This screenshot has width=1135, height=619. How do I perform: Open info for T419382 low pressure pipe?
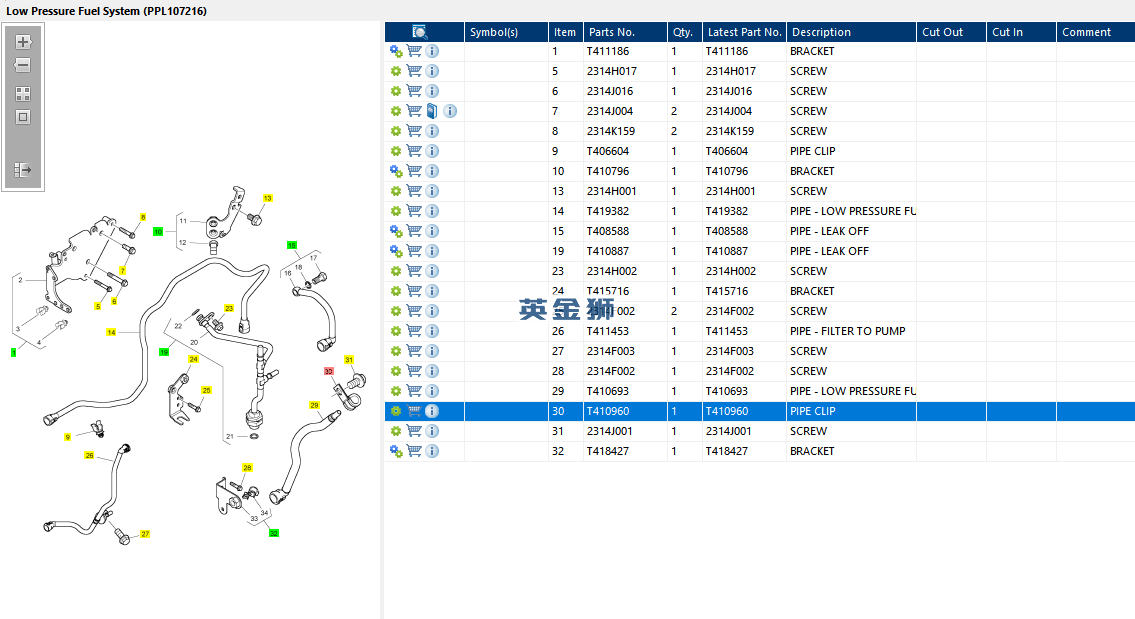tap(432, 211)
